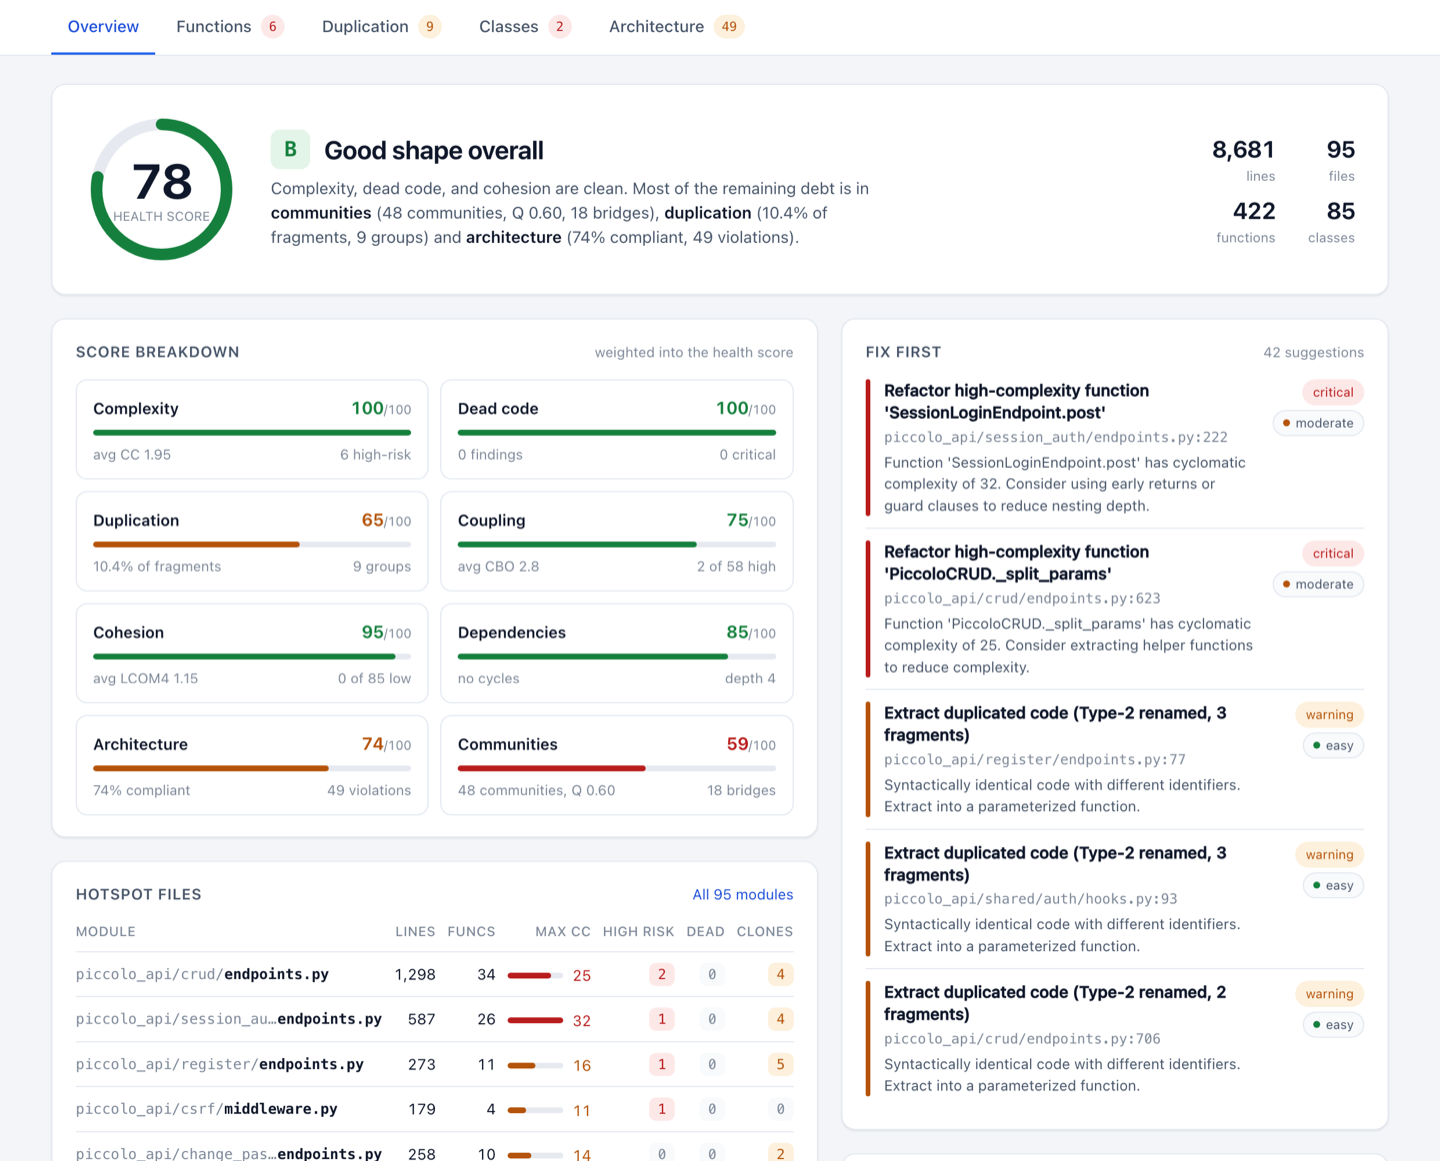Click the bold communities link in summary
Viewport: 1440px width, 1161px height.
click(321, 213)
